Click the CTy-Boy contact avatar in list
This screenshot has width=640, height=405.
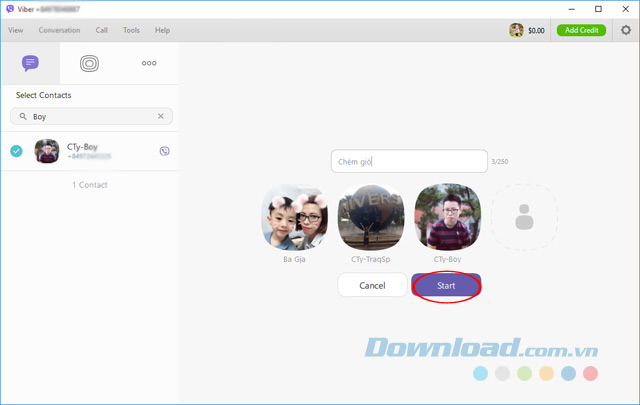(47, 151)
